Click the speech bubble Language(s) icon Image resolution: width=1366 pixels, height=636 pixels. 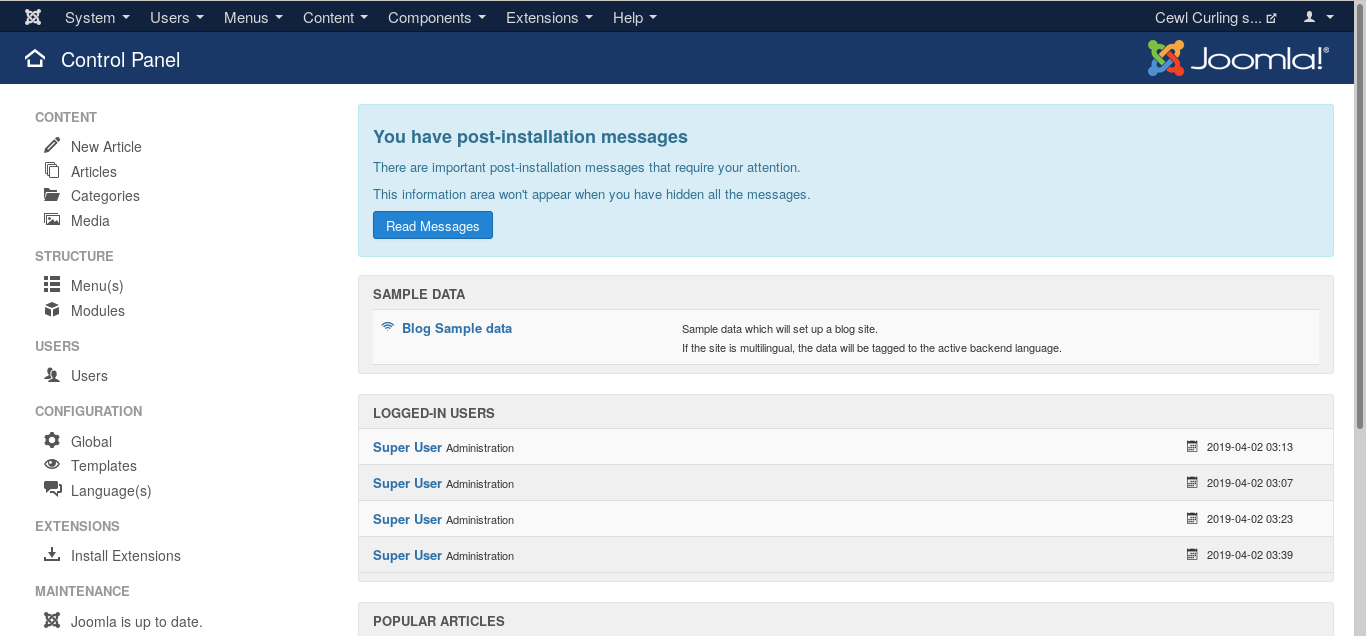(52, 489)
